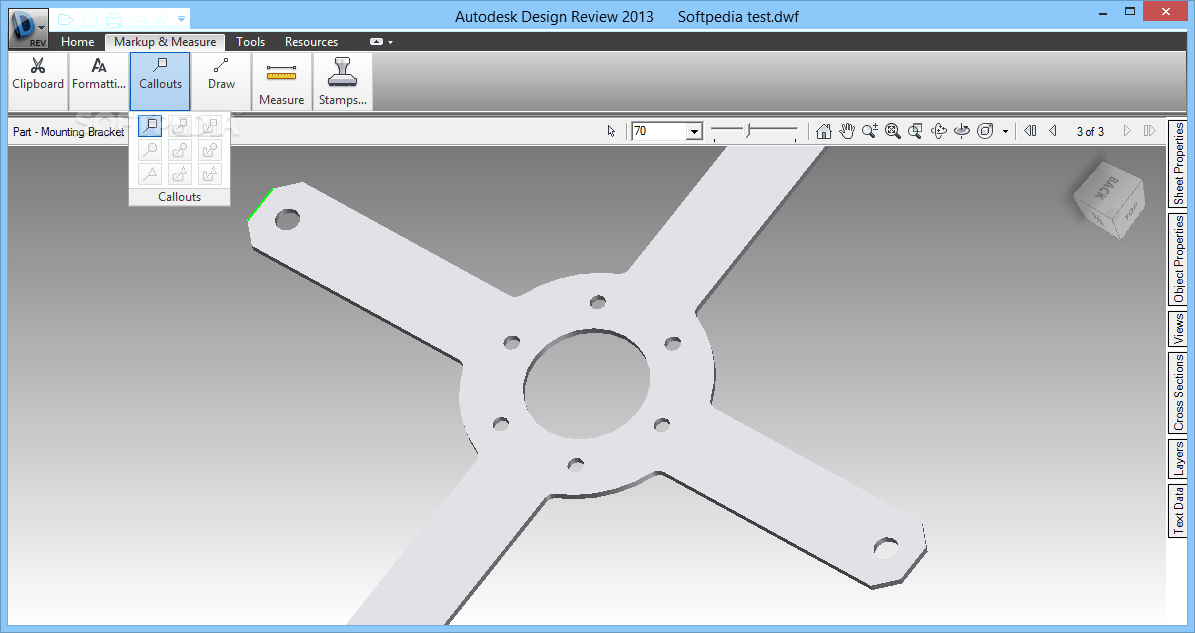Pick the Pan tool from the navigation bar
Viewport: 1195px width, 633px height.
tap(847, 131)
